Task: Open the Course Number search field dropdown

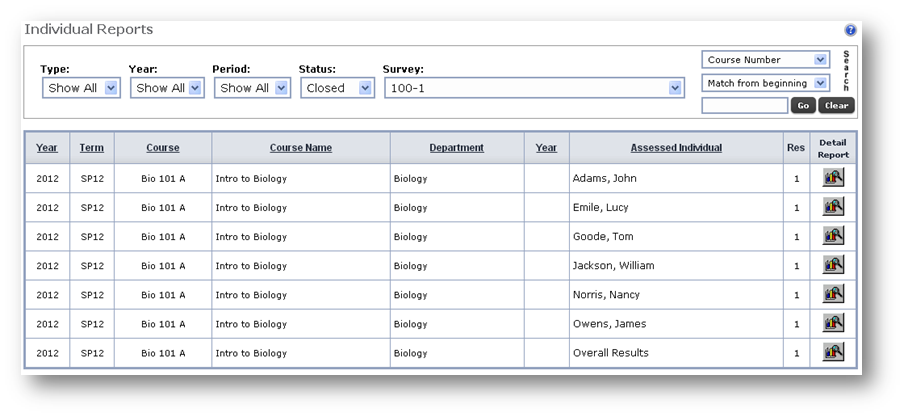Action: (765, 60)
